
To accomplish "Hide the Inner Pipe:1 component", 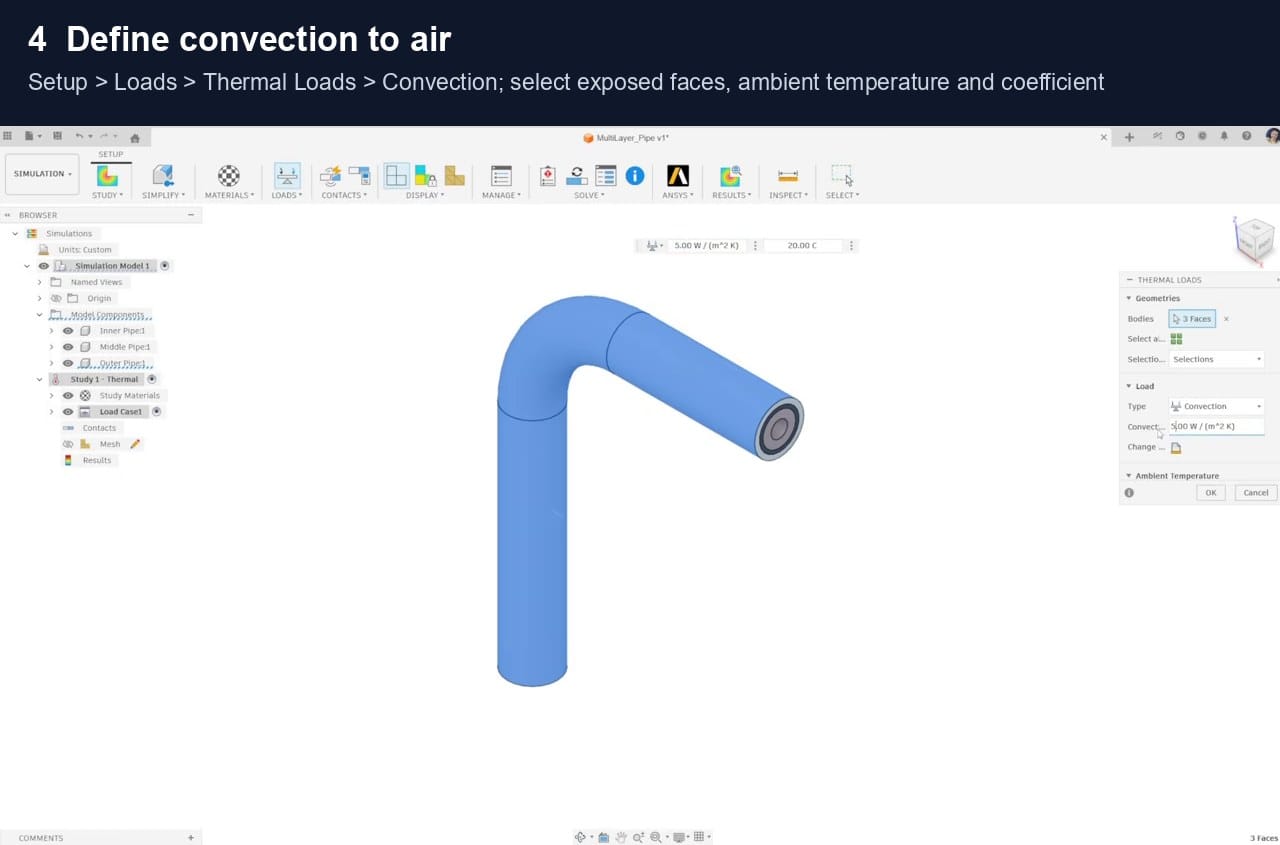I will click(x=68, y=331).
